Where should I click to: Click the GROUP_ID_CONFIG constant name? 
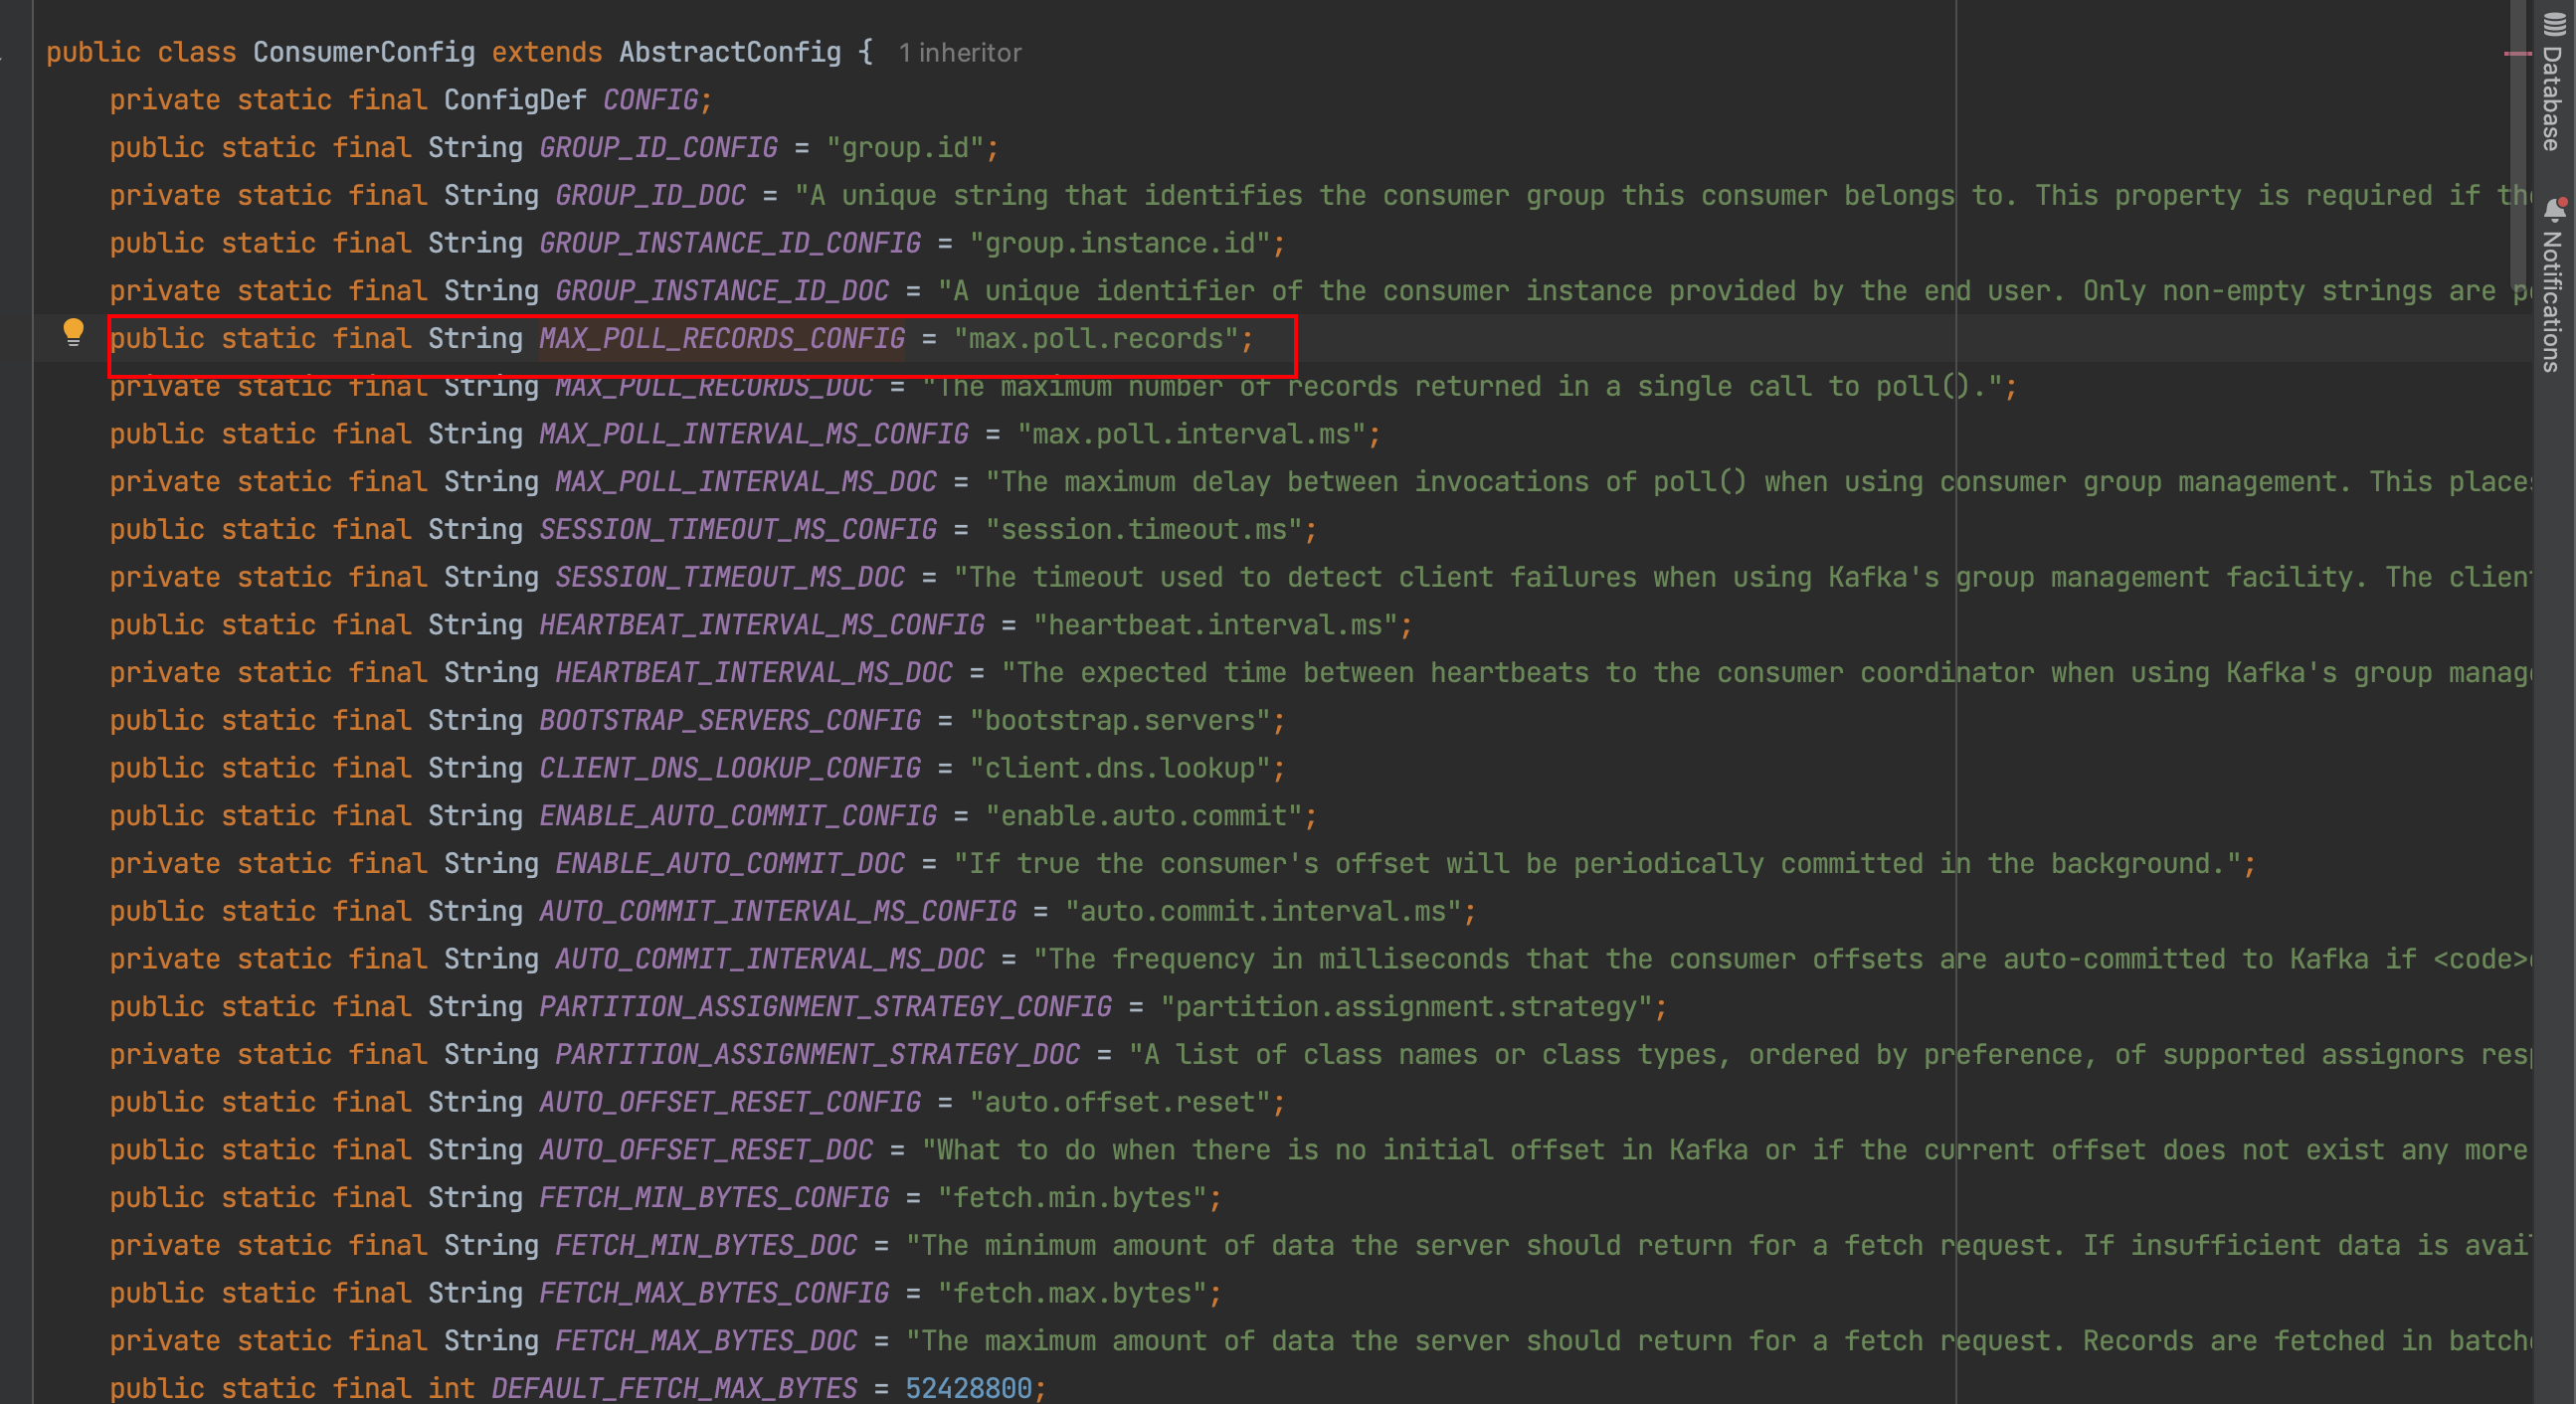[658, 148]
